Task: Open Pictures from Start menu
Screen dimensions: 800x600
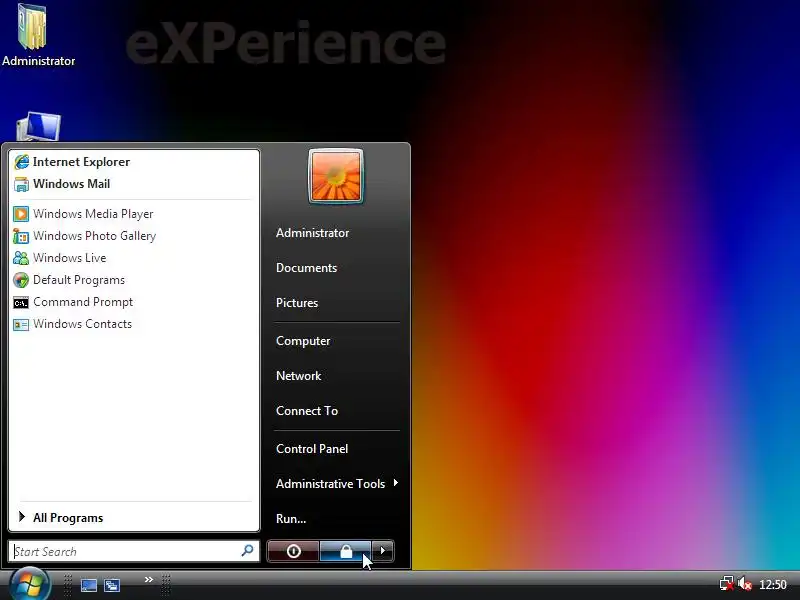Action: tap(297, 303)
